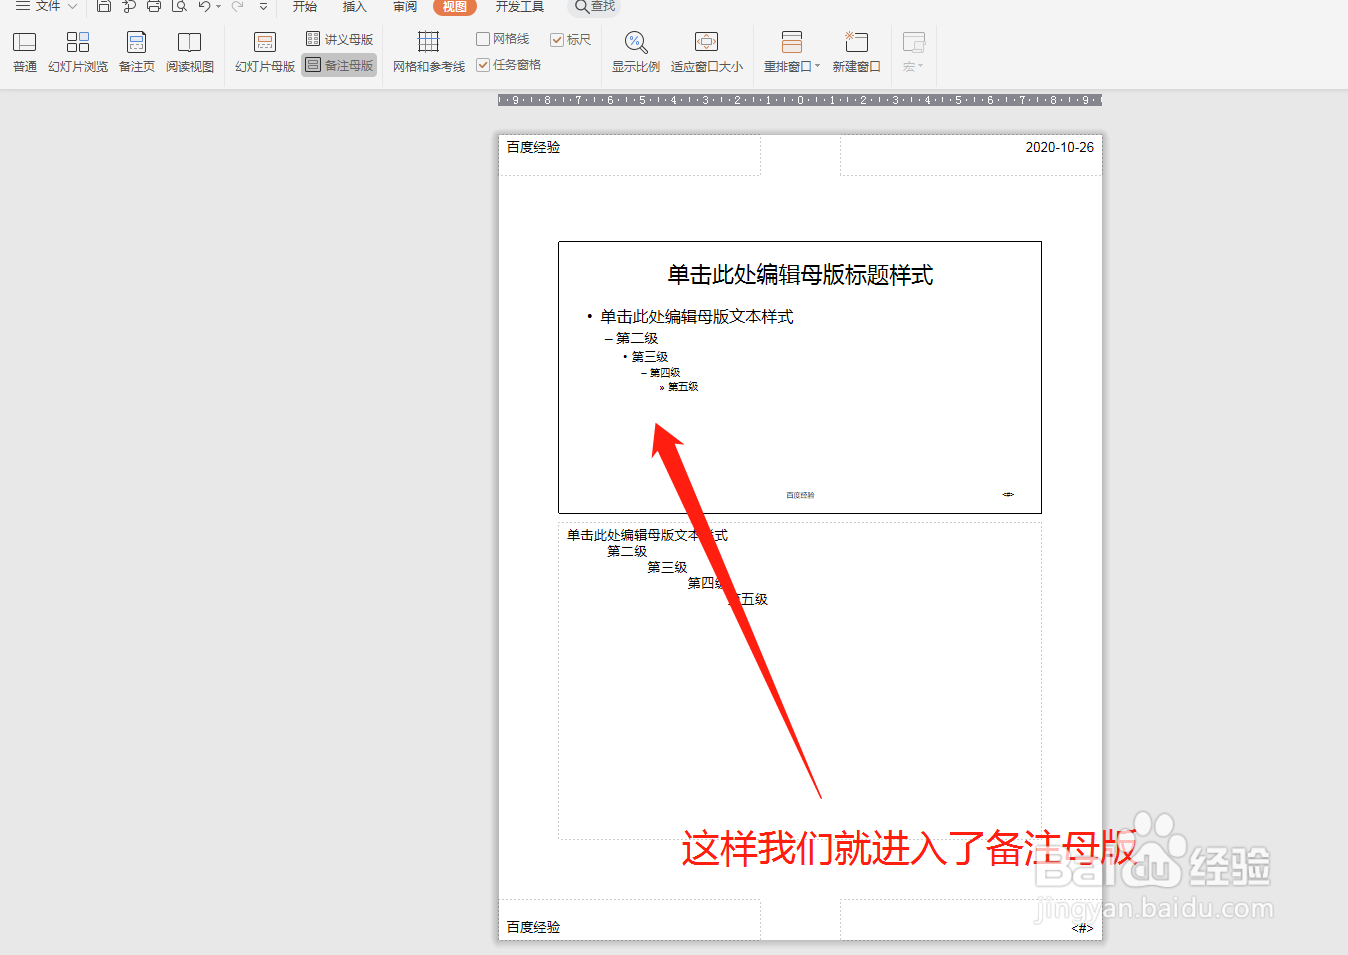Screen dimensions: 1348x955
Task: Click the undo arrow icon
Action: pyautogui.click(x=204, y=6)
